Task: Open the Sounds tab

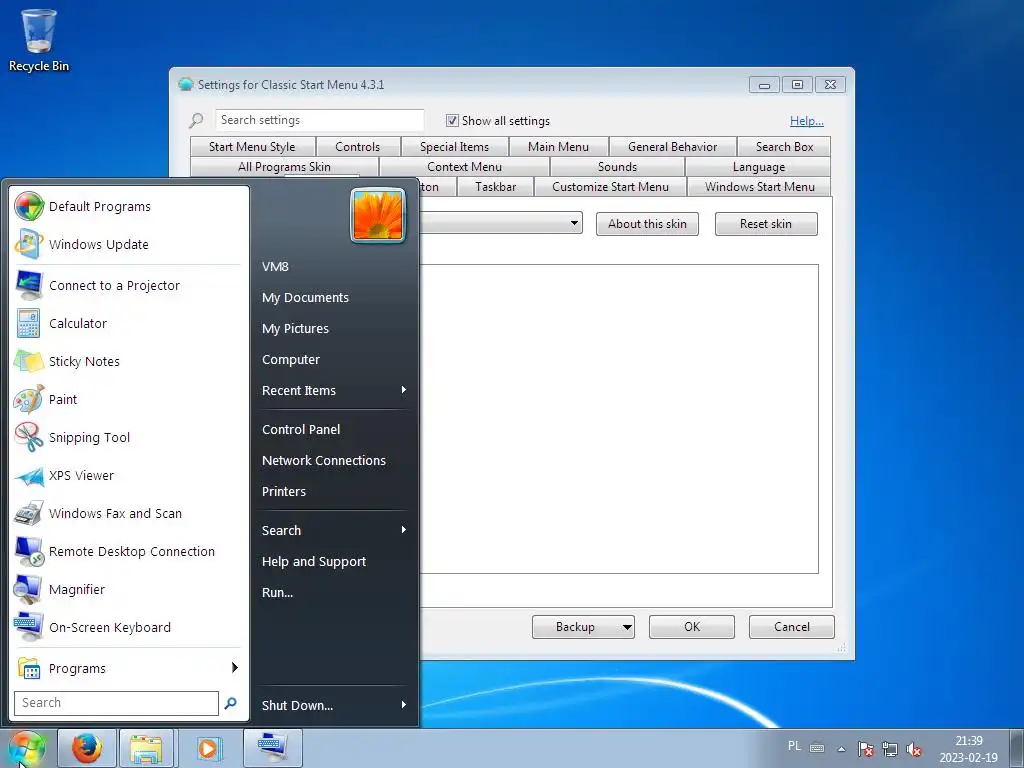Action: 617,167
